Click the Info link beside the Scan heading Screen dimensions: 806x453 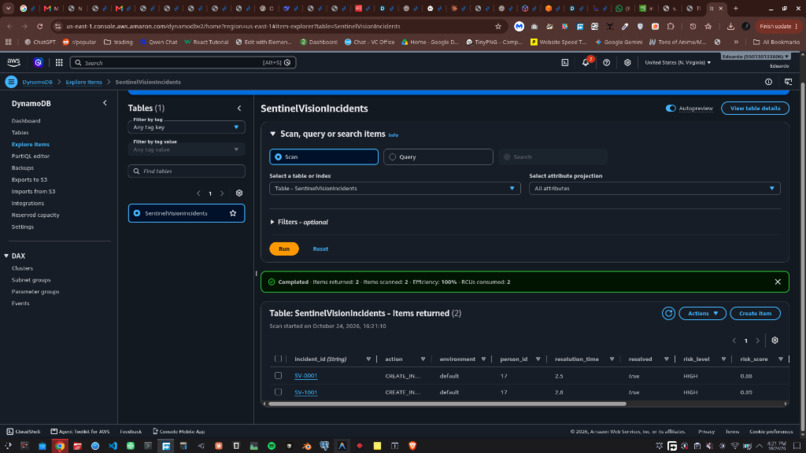point(393,135)
